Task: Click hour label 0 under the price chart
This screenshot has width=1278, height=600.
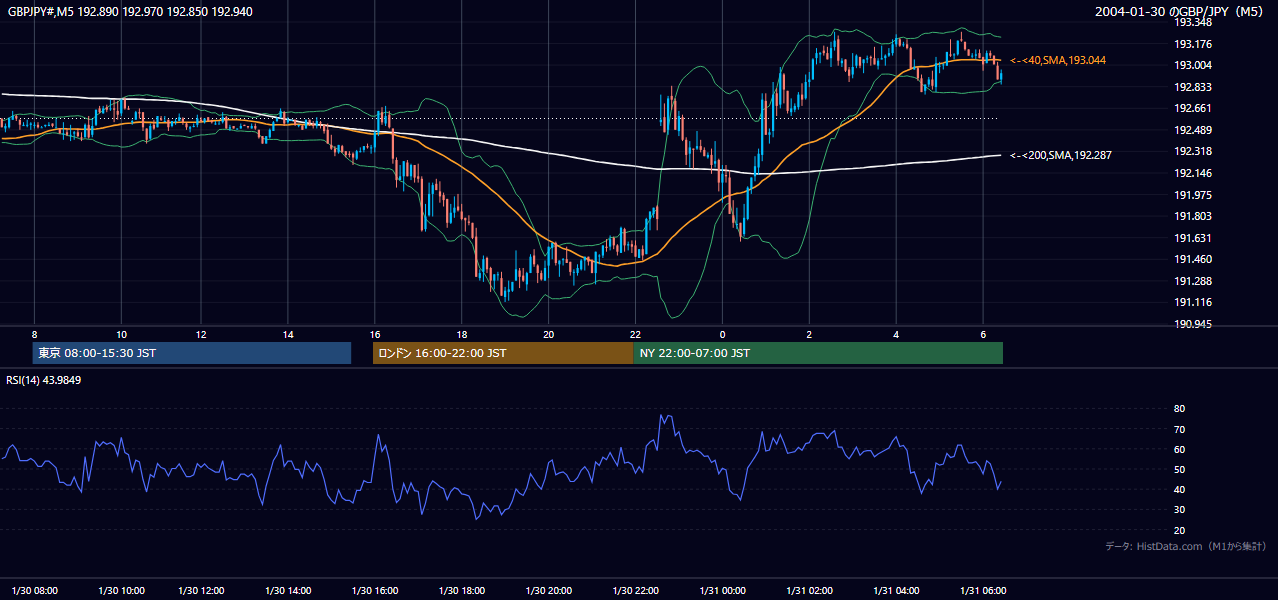Action: pos(722,334)
